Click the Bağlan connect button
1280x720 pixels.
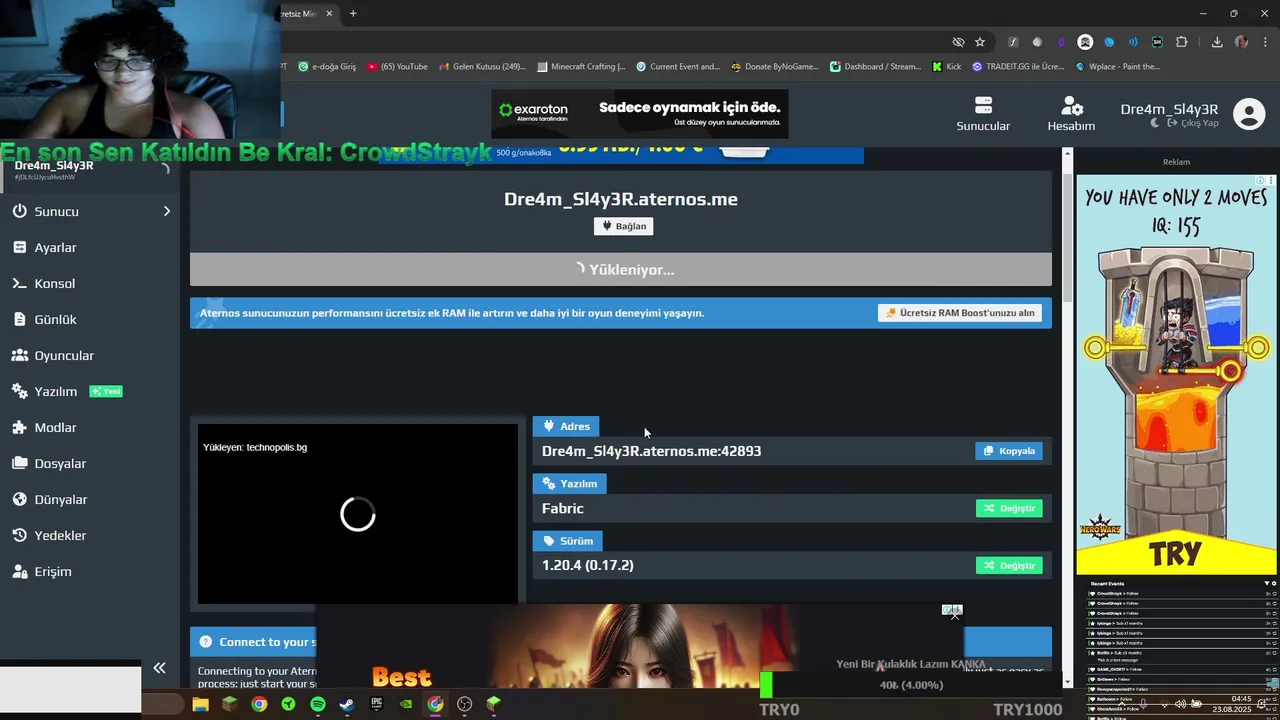click(623, 226)
